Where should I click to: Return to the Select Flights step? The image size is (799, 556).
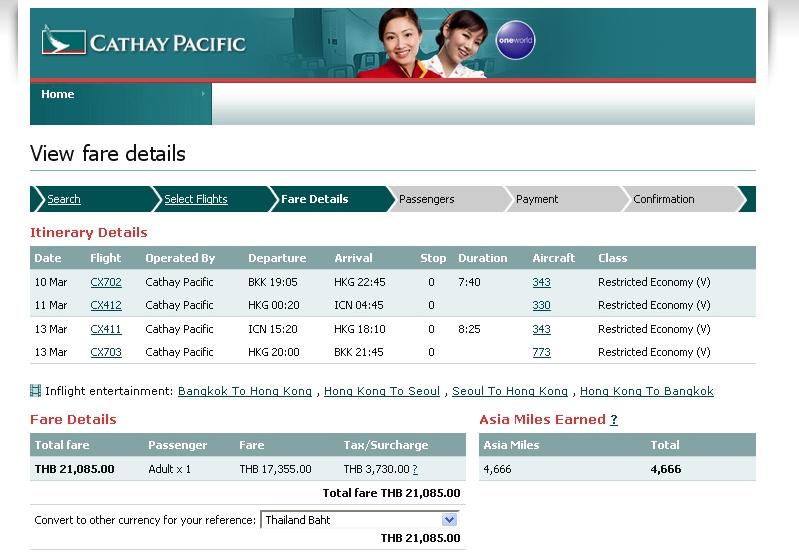(196, 199)
